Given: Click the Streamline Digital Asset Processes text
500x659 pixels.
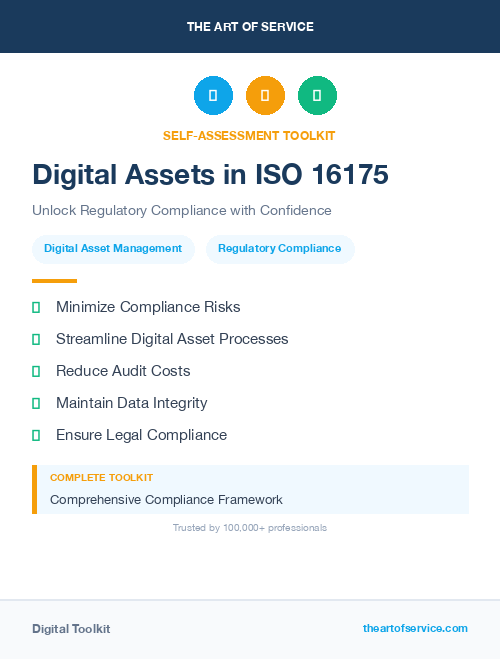Looking at the screenshot, I should point(172,339).
